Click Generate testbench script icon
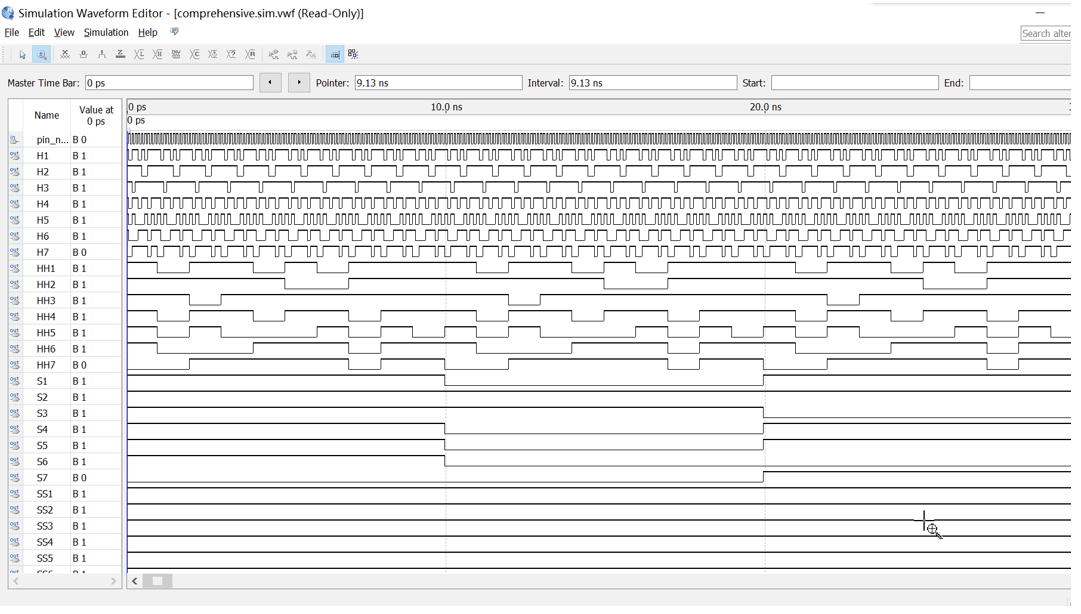The height and width of the screenshot is (614, 1081). coord(311,54)
